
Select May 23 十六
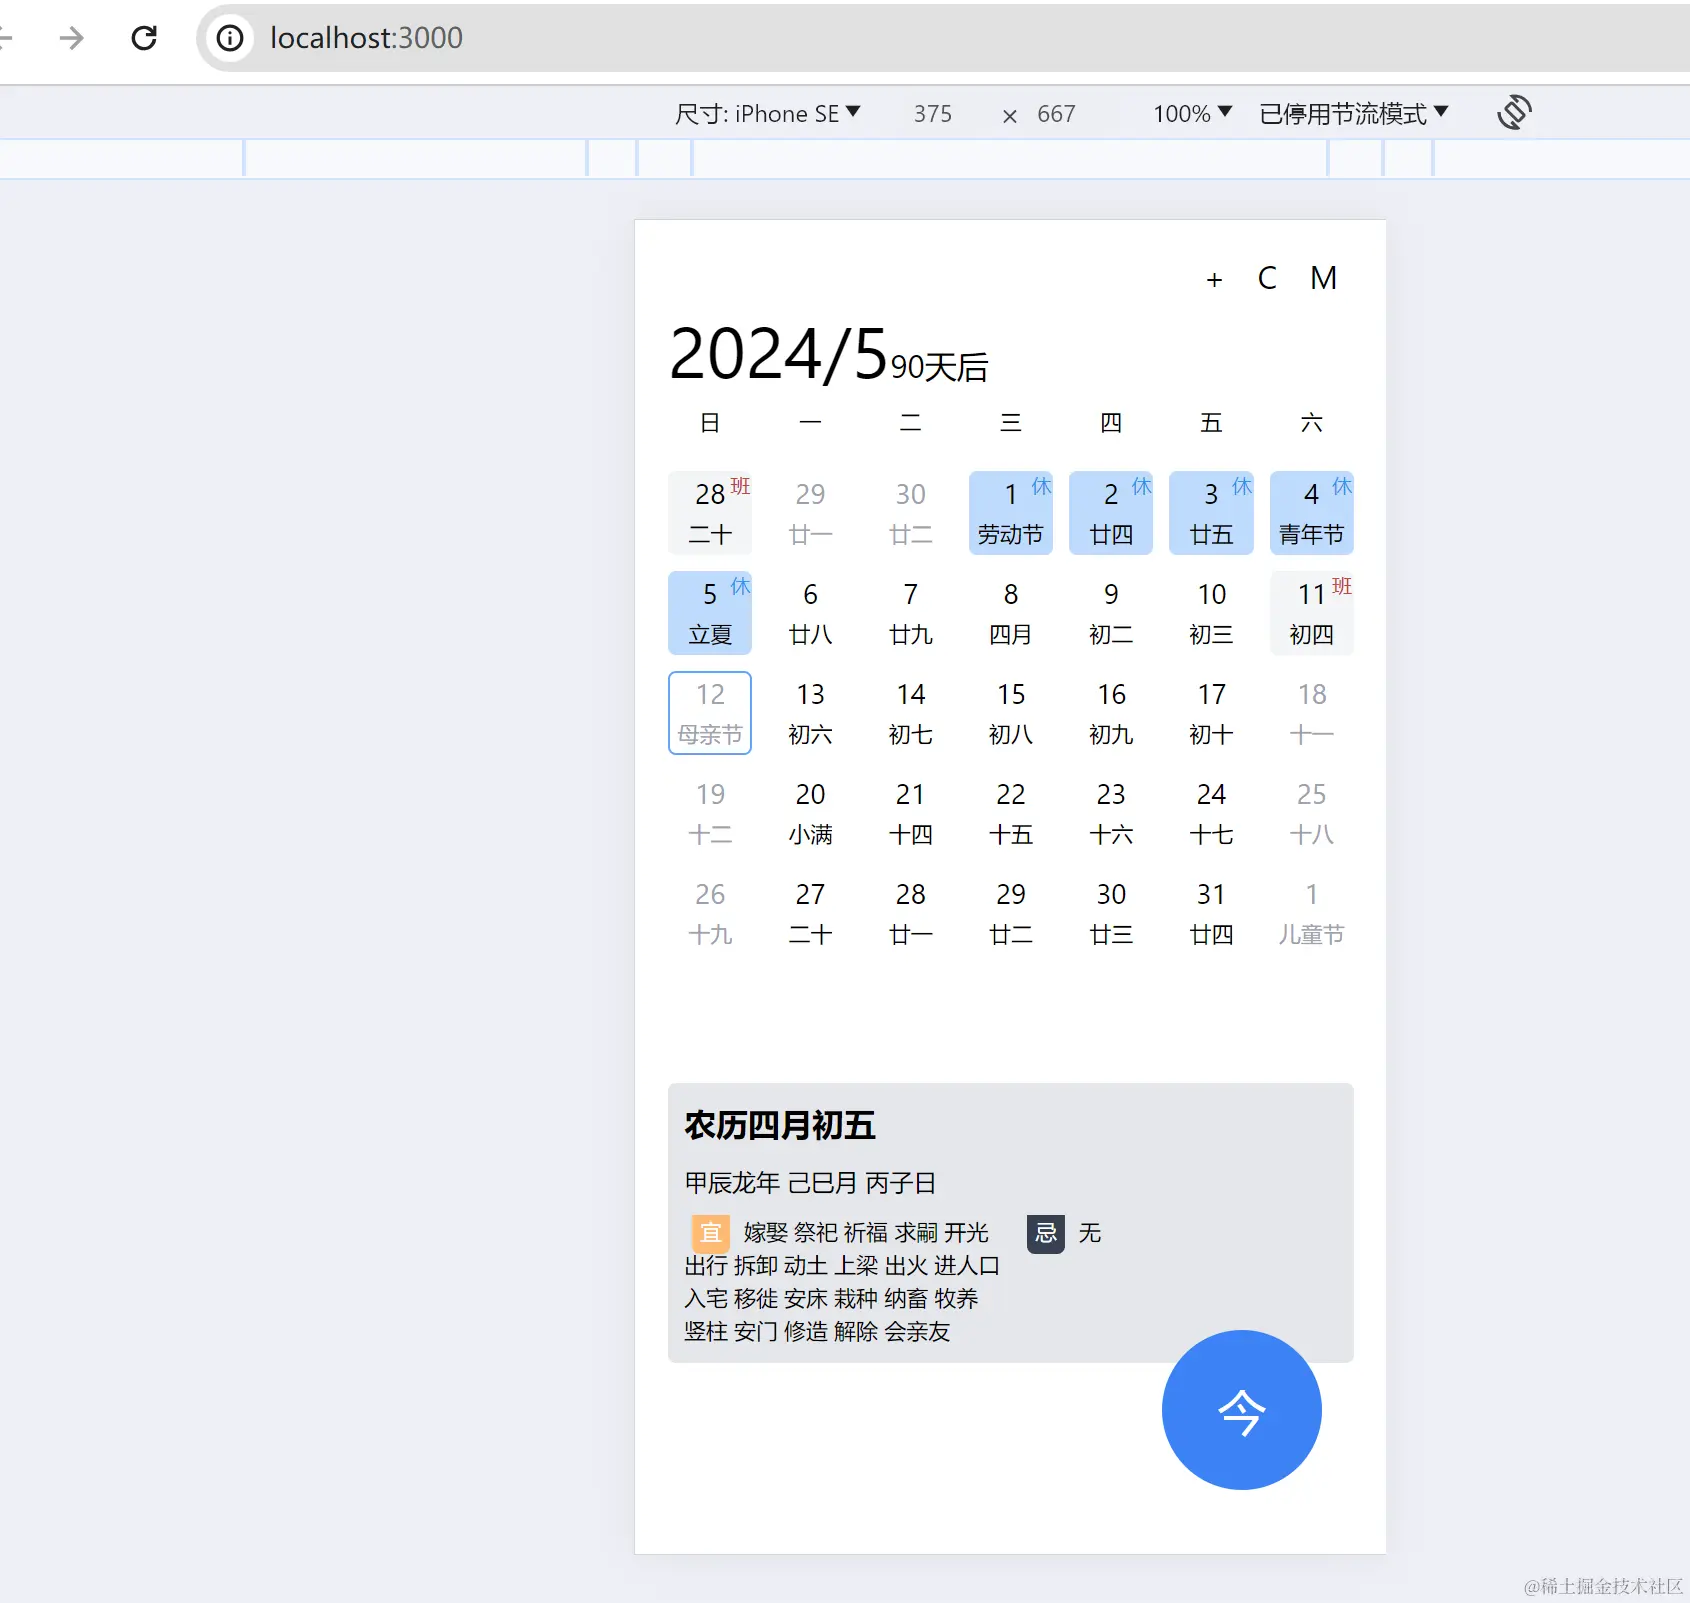pos(1111,813)
